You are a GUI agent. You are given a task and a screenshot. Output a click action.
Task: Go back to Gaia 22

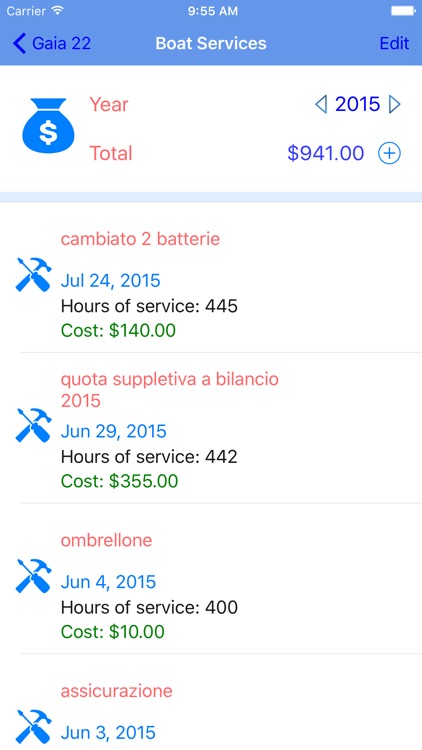pos(52,44)
